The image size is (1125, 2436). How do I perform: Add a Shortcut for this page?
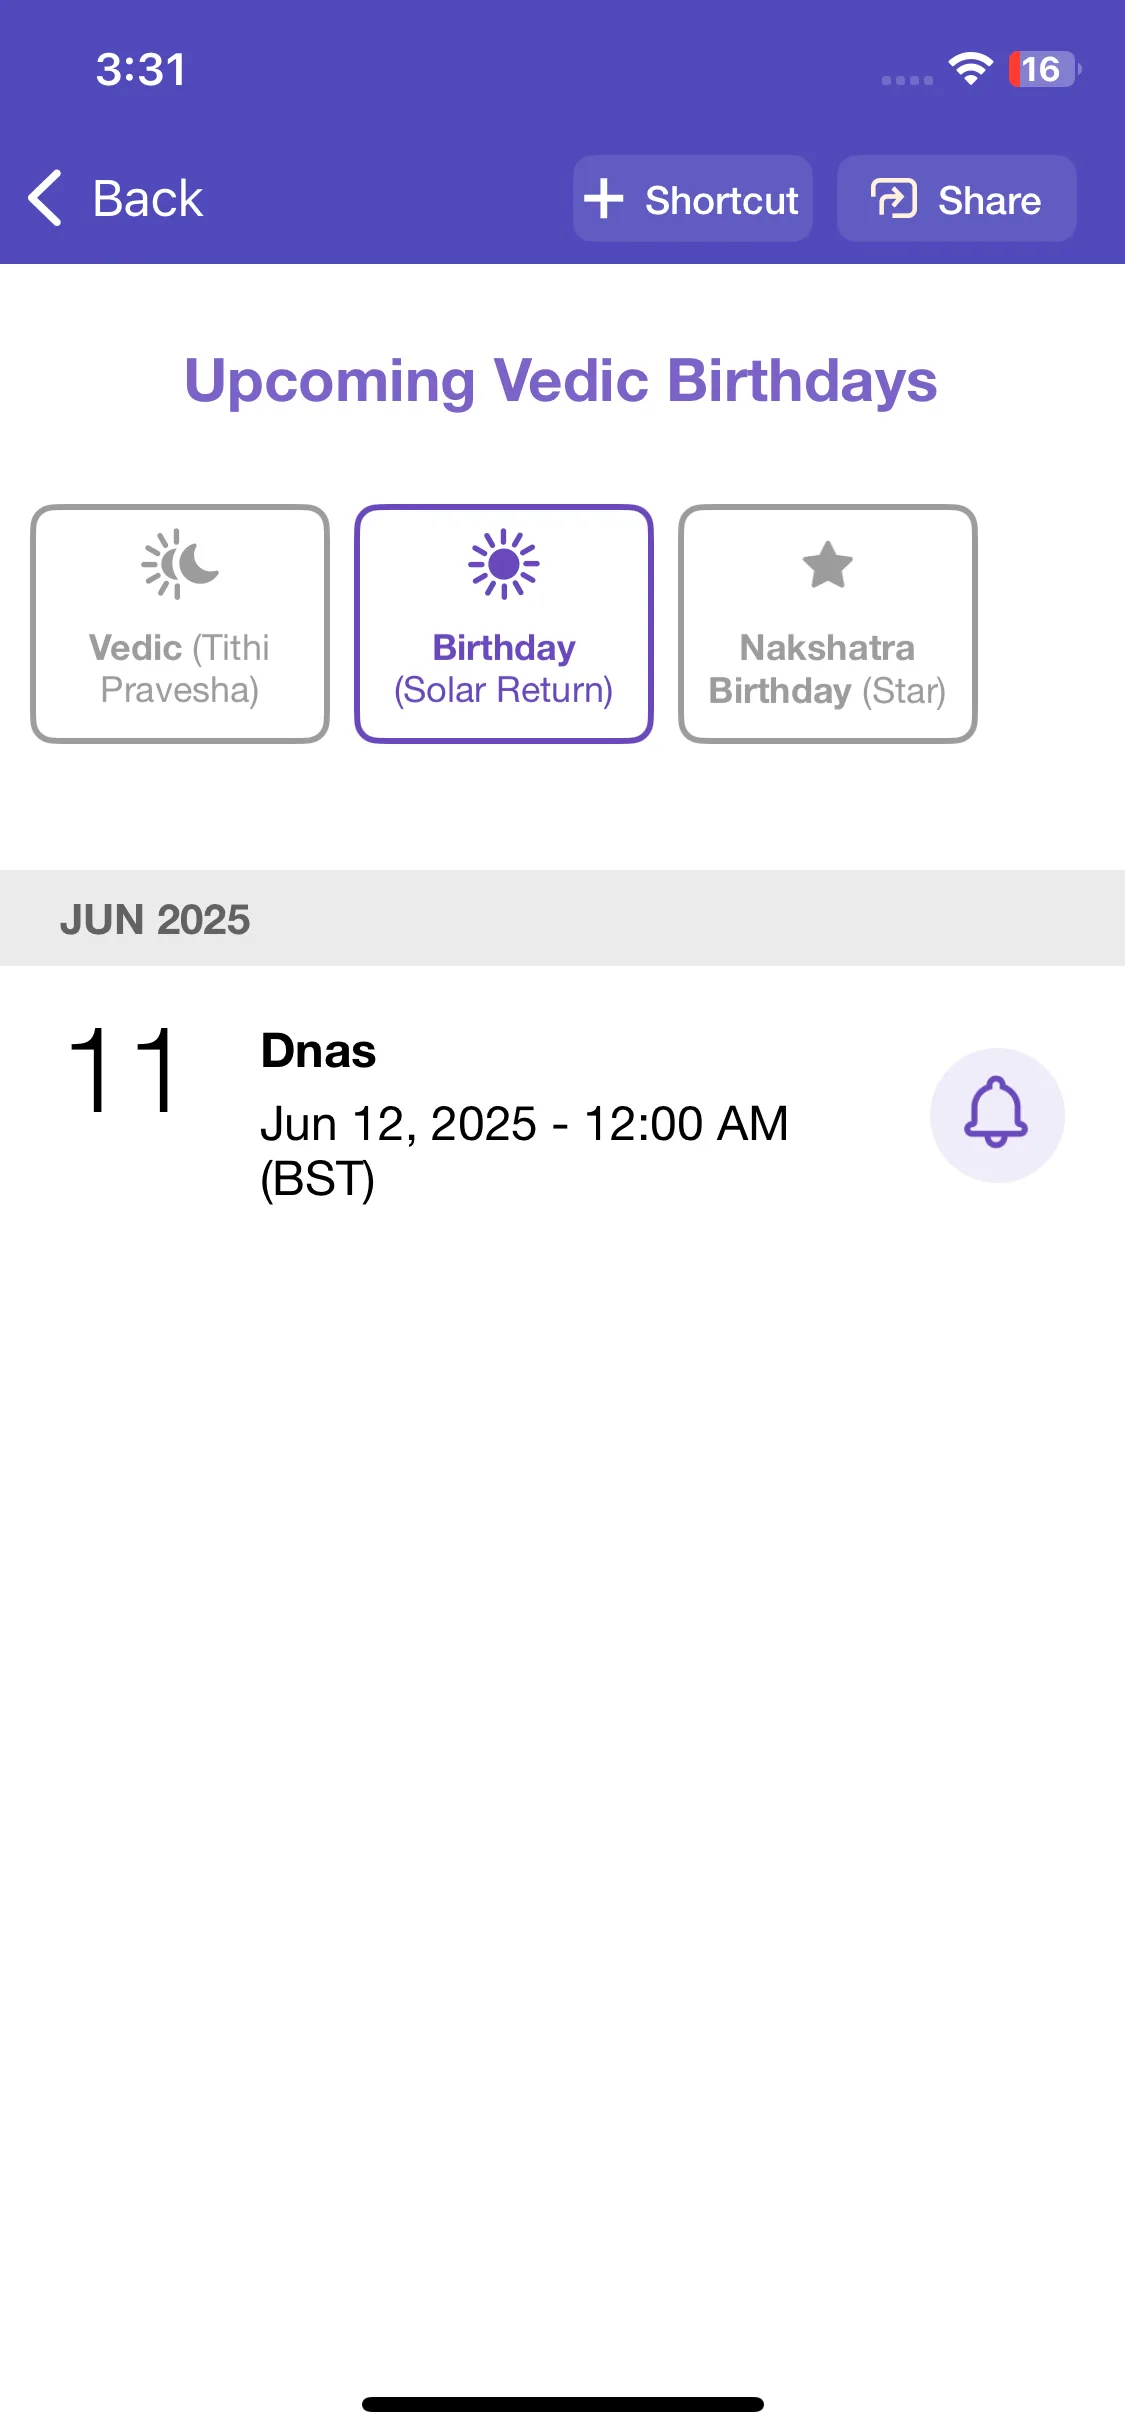pyautogui.click(x=693, y=198)
